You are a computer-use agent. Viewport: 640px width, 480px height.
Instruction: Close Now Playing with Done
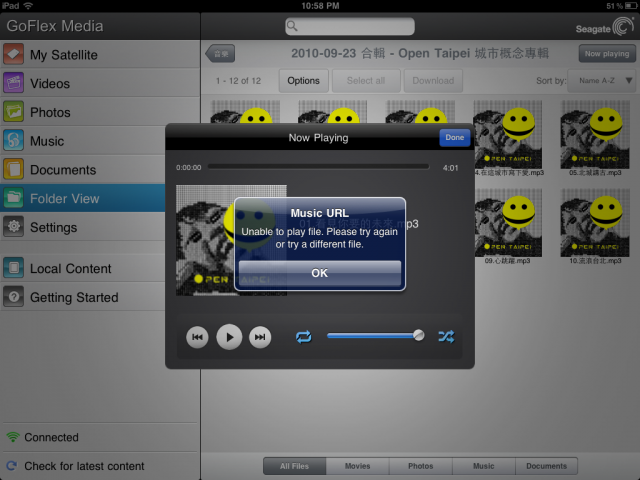coord(455,138)
